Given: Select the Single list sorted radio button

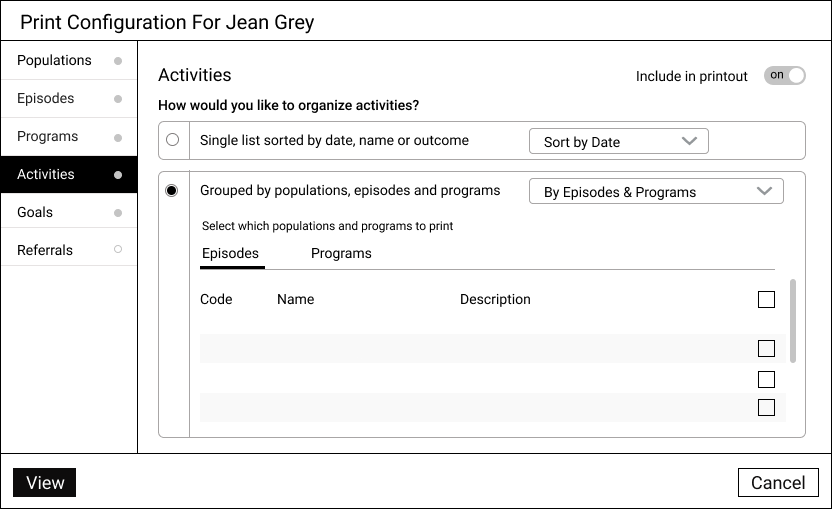Looking at the screenshot, I should tap(172, 140).
